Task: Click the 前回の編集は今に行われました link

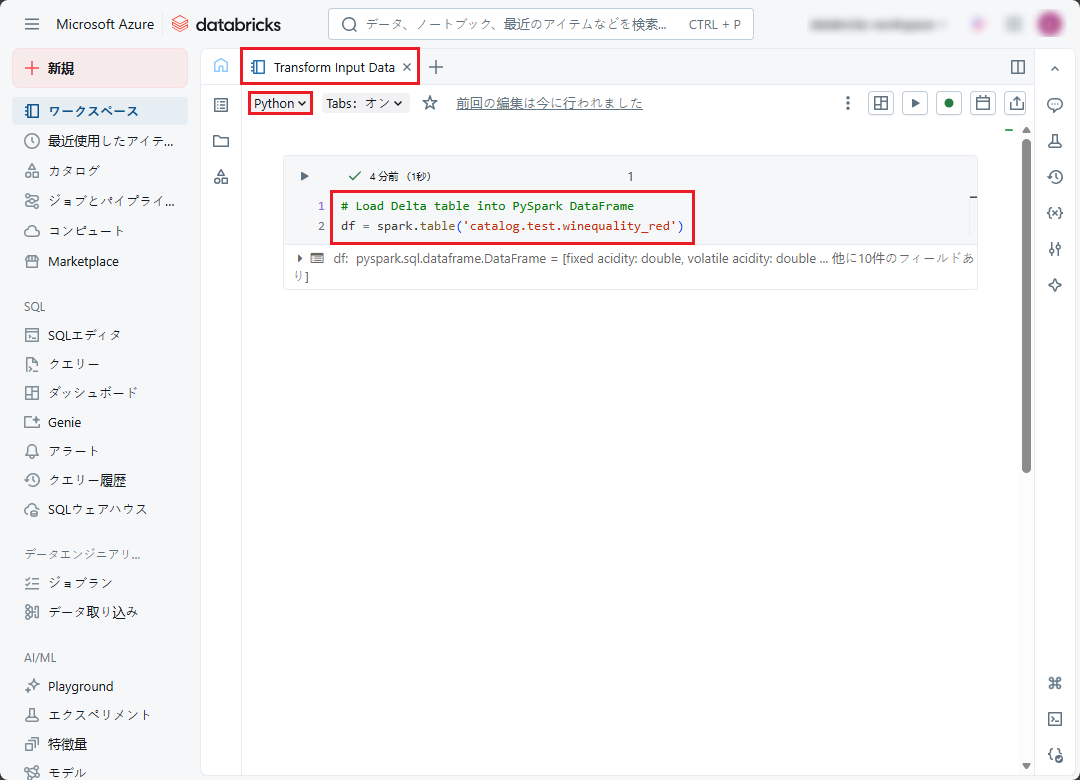Action: point(549,103)
